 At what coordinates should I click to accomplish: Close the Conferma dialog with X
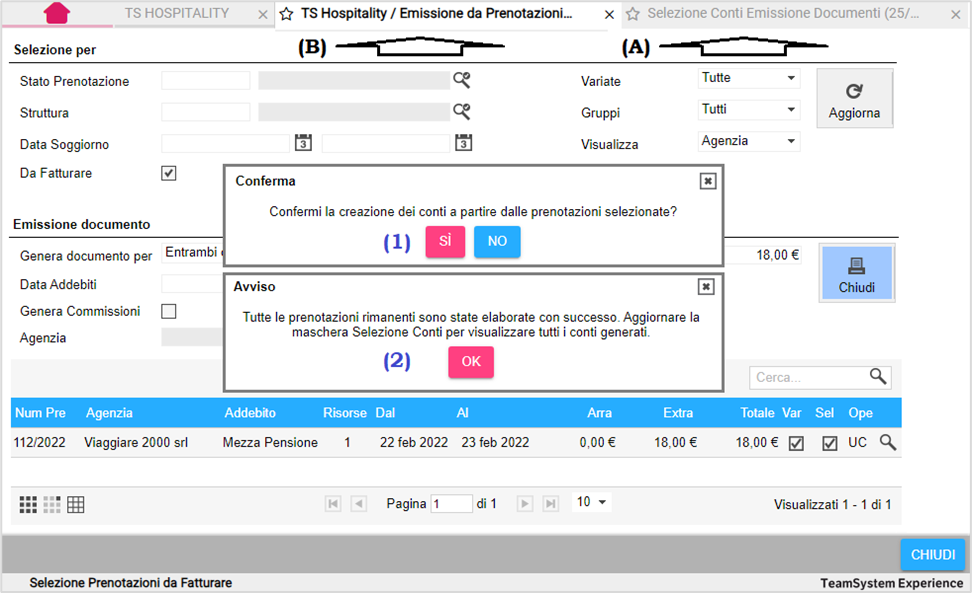708,181
